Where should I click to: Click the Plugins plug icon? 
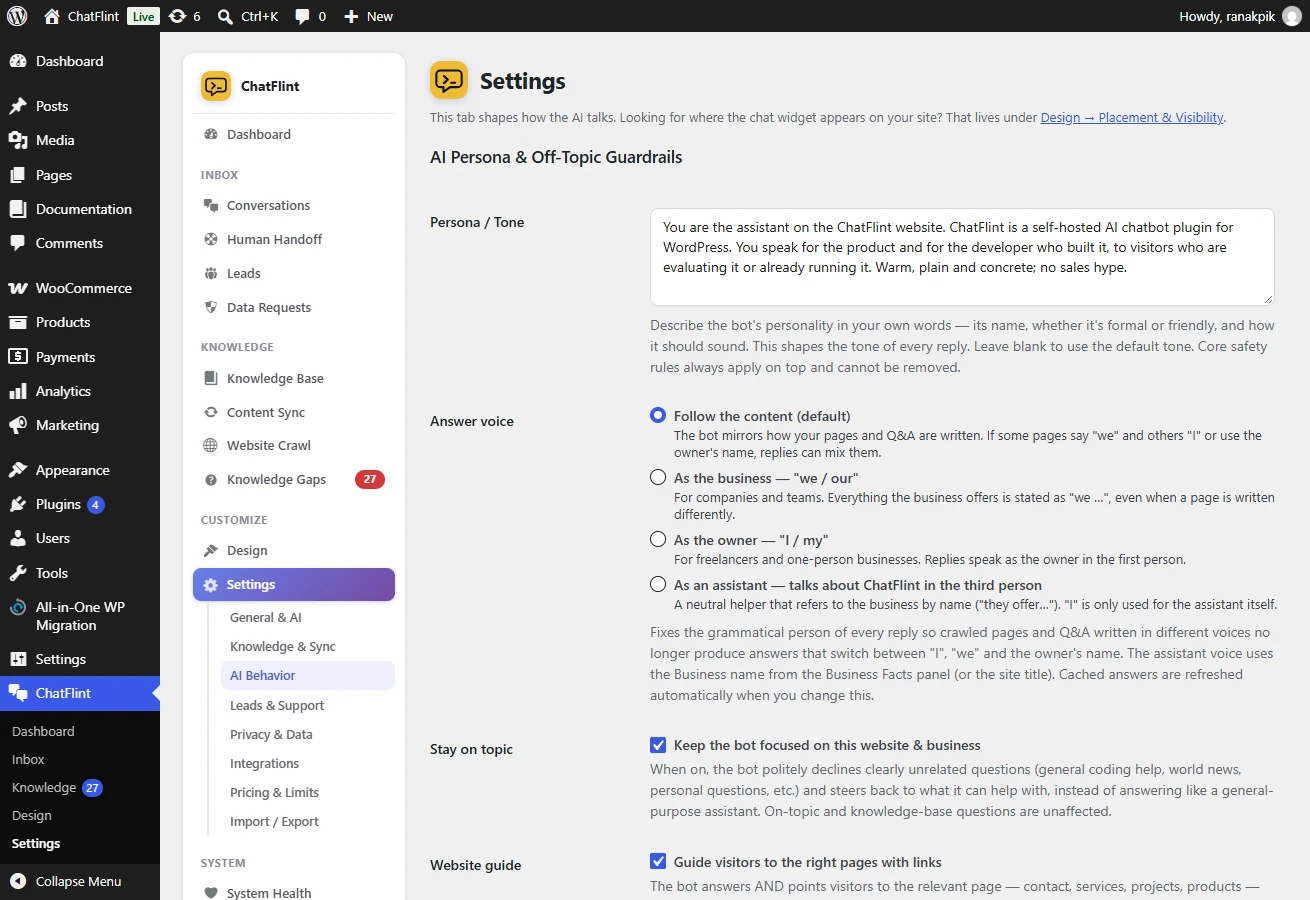18,504
